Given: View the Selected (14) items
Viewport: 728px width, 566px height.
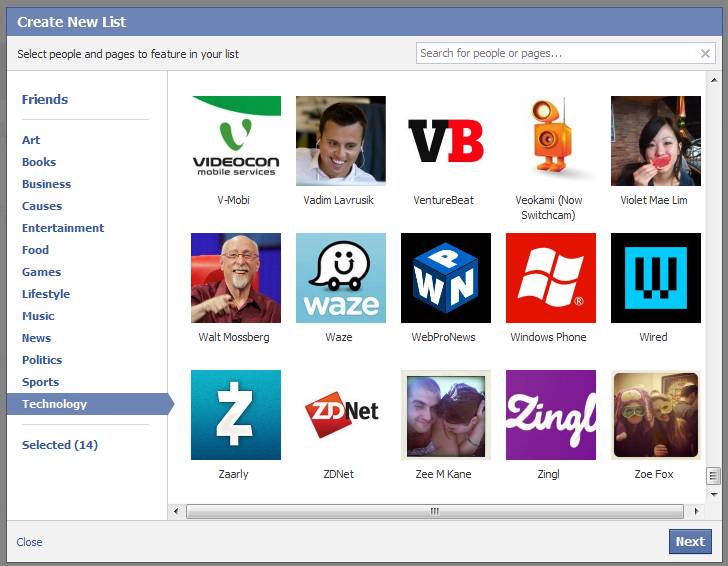Looking at the screenshot, I should 60,445.
